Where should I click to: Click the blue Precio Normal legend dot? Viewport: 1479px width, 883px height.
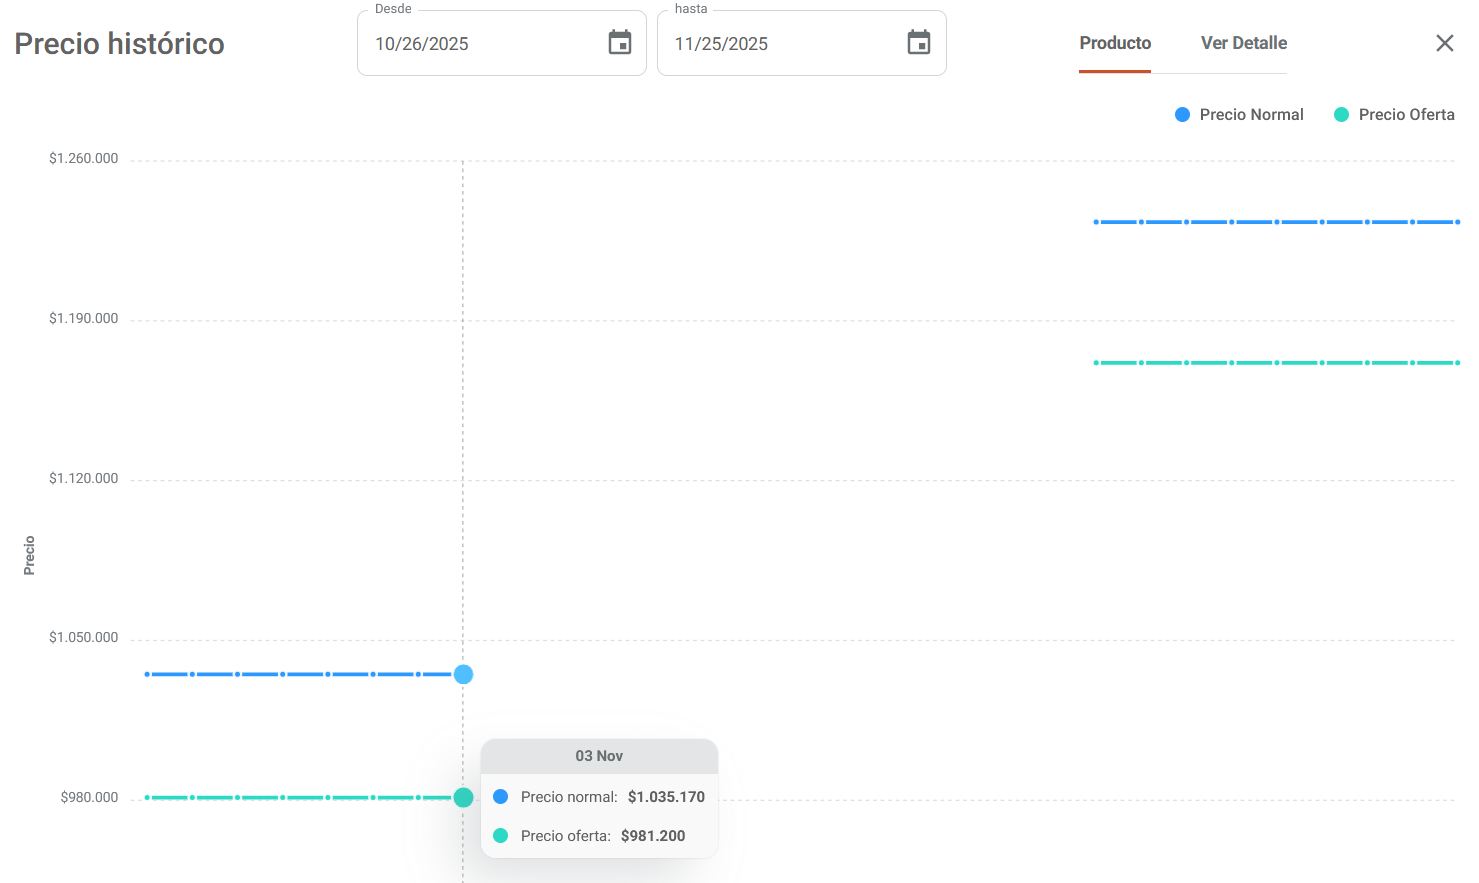[x=1182, y=115]
